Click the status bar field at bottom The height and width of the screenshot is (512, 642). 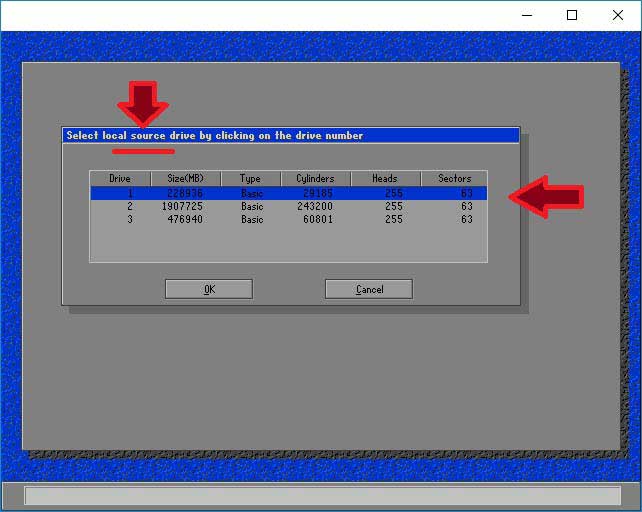tap(321, 496)
